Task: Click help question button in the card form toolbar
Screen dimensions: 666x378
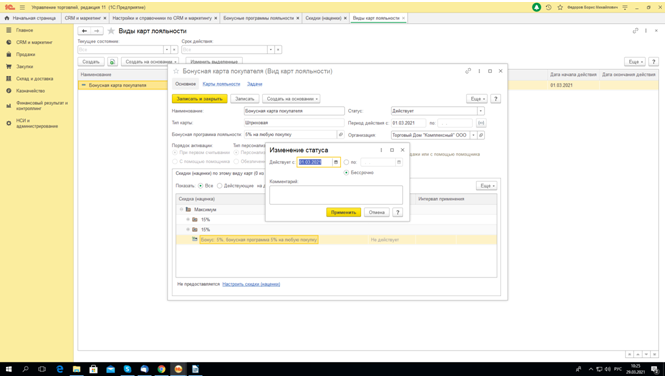Action: pyautogui.click(x=495, y=99)
